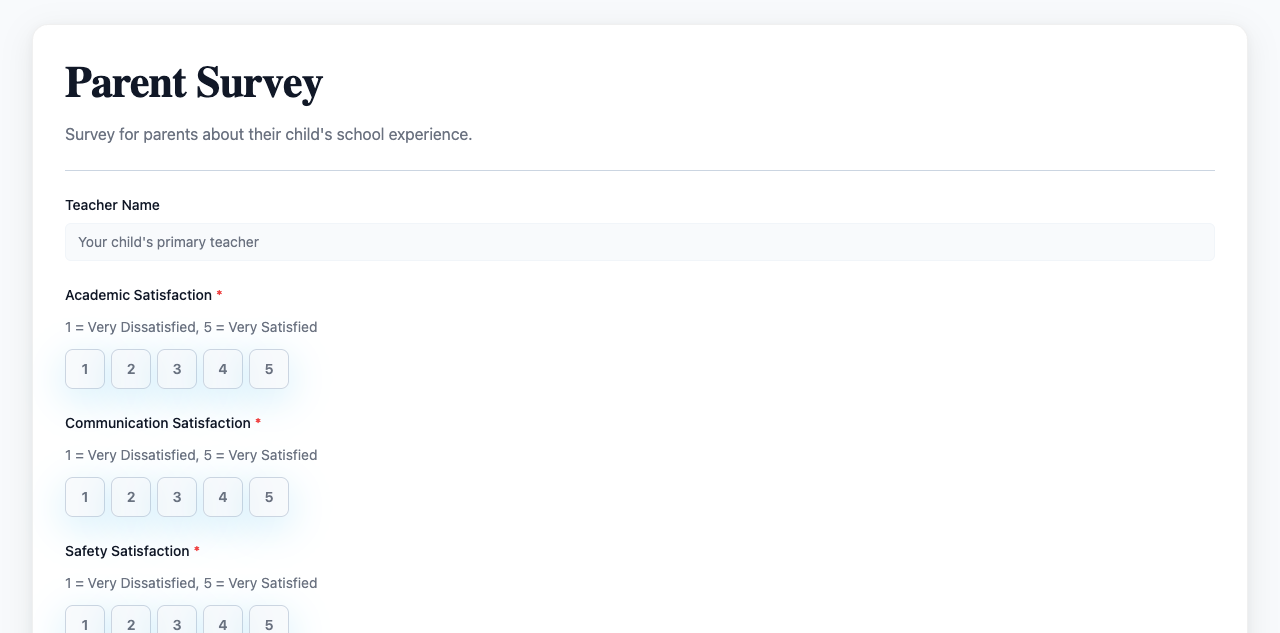Select rating 4 for Academic Satisfaction
The image size is (1280, 633).
pos(222,369)
